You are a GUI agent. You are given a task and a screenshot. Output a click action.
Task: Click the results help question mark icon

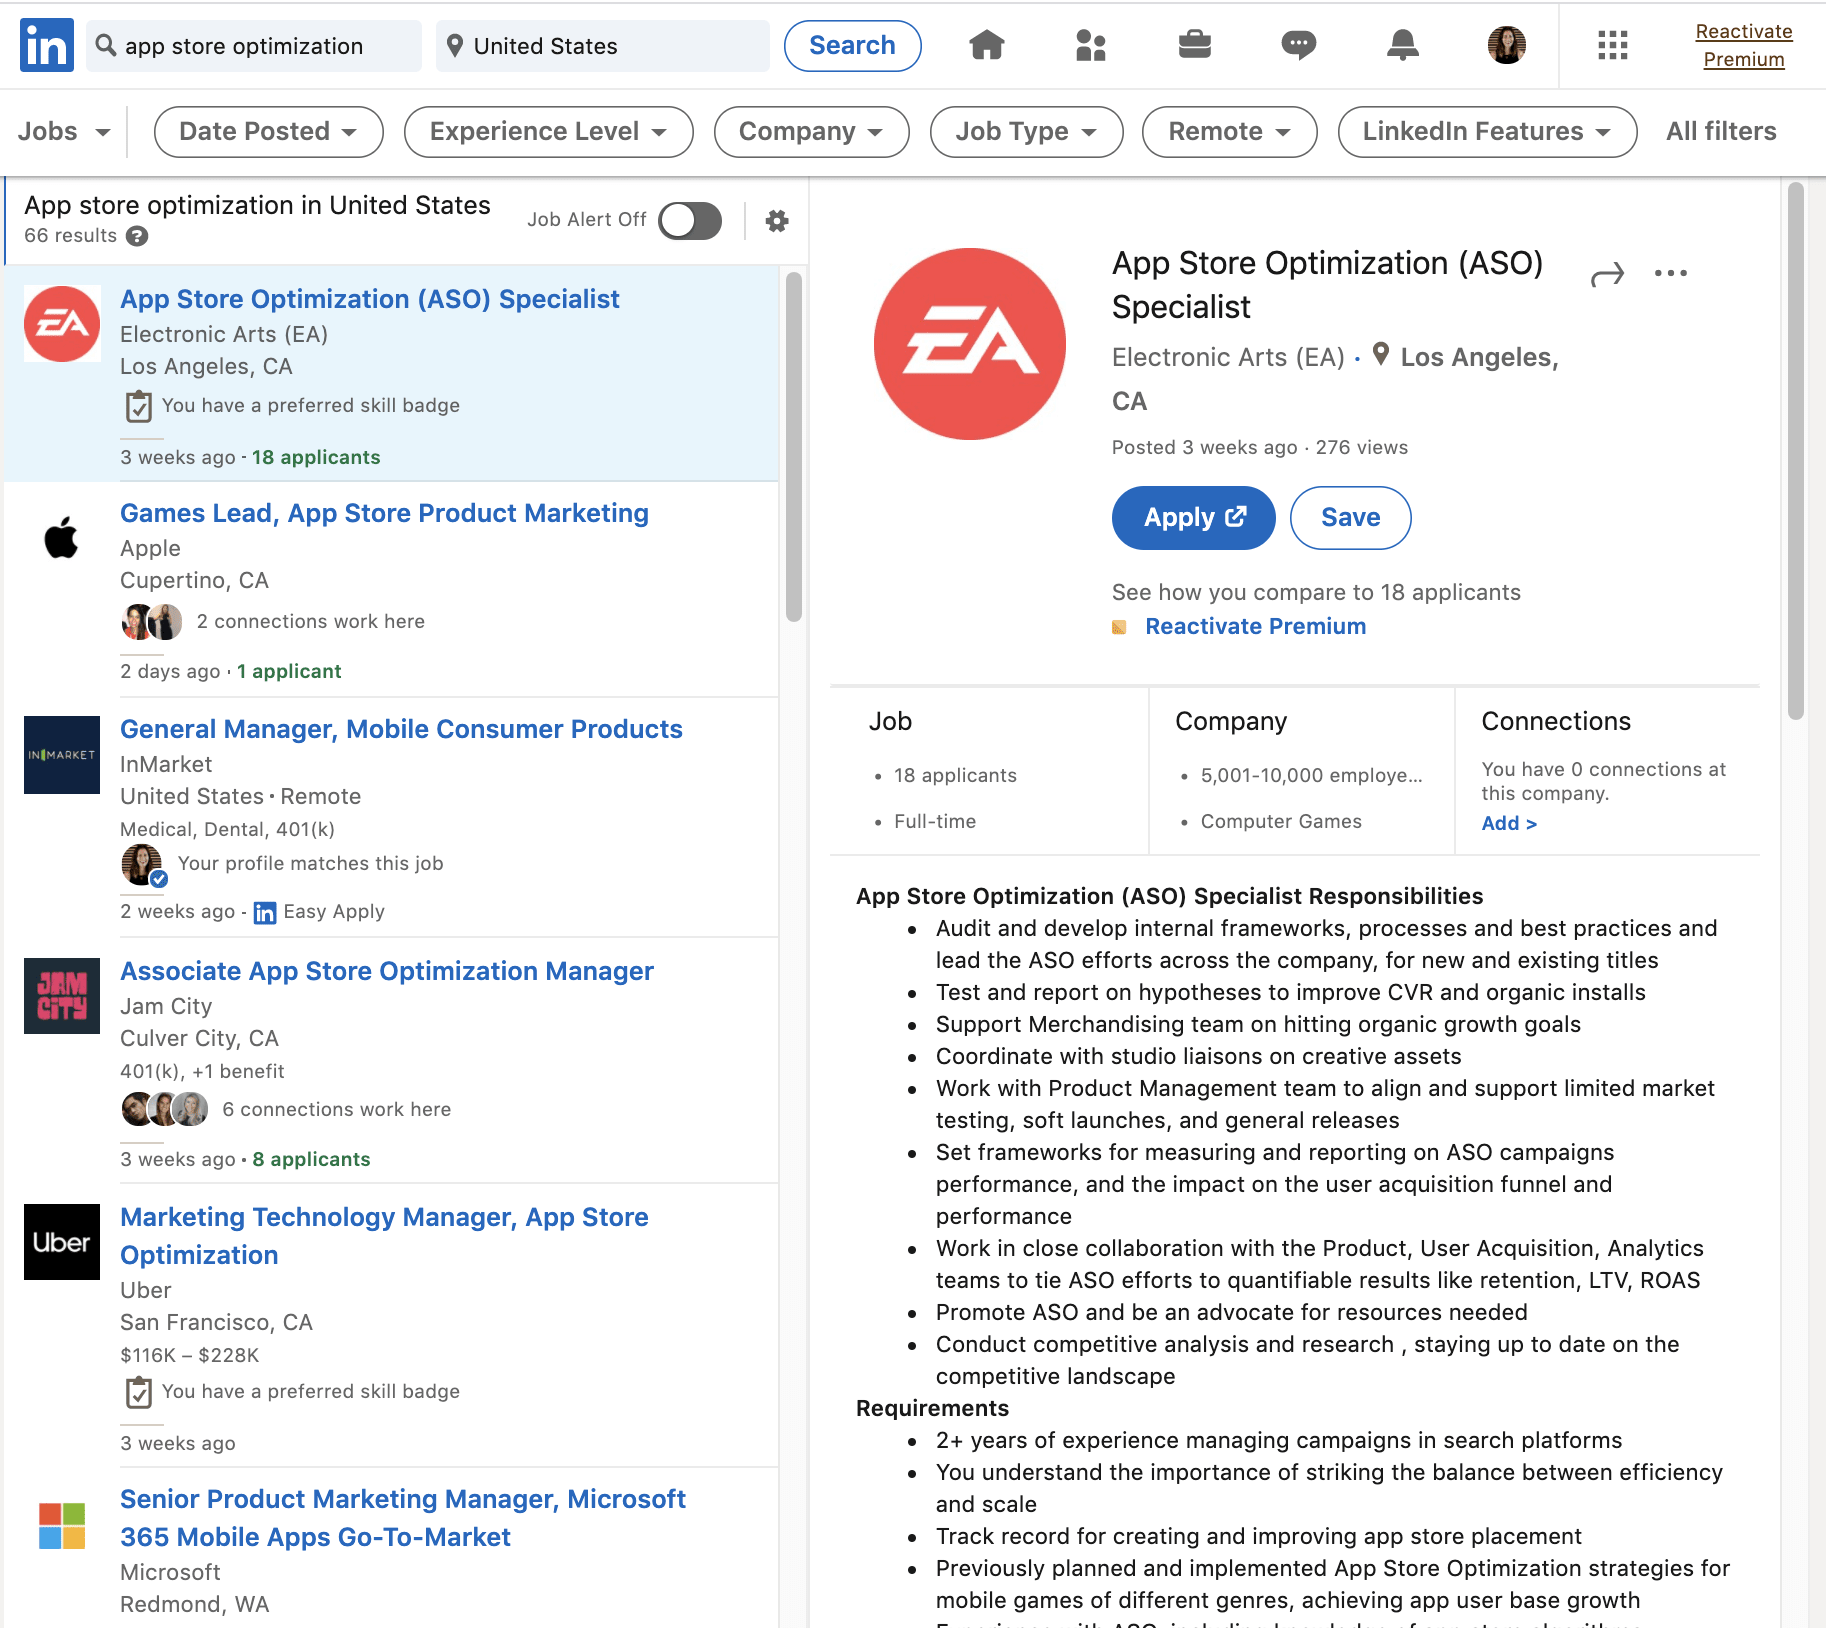point(138,236)
